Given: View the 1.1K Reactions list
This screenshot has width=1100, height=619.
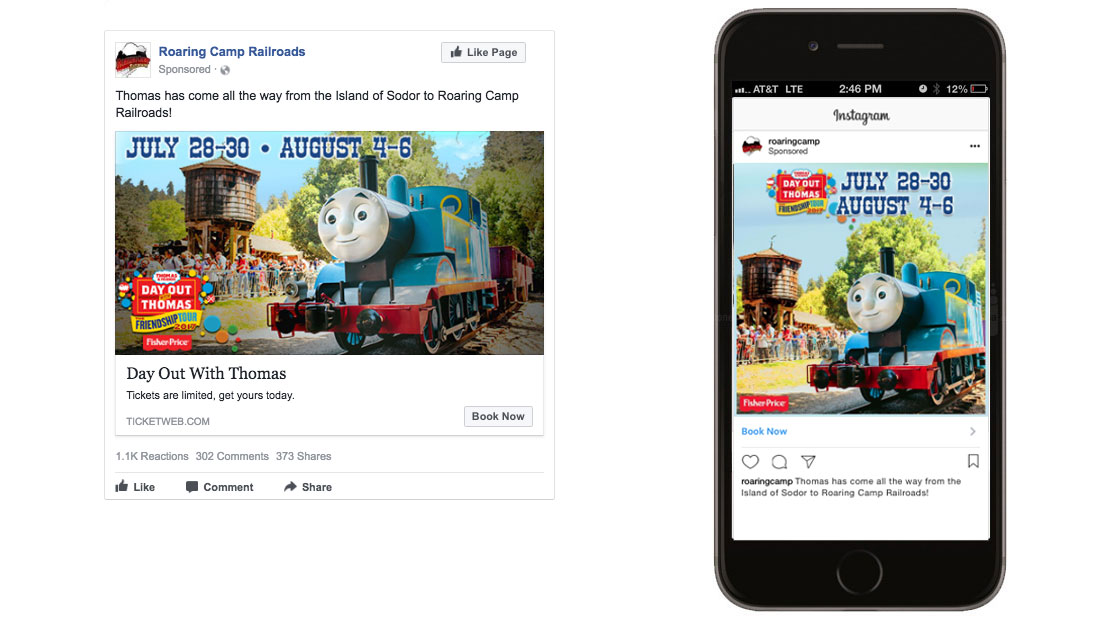Looking at the screenshot, I should (152, 456).
